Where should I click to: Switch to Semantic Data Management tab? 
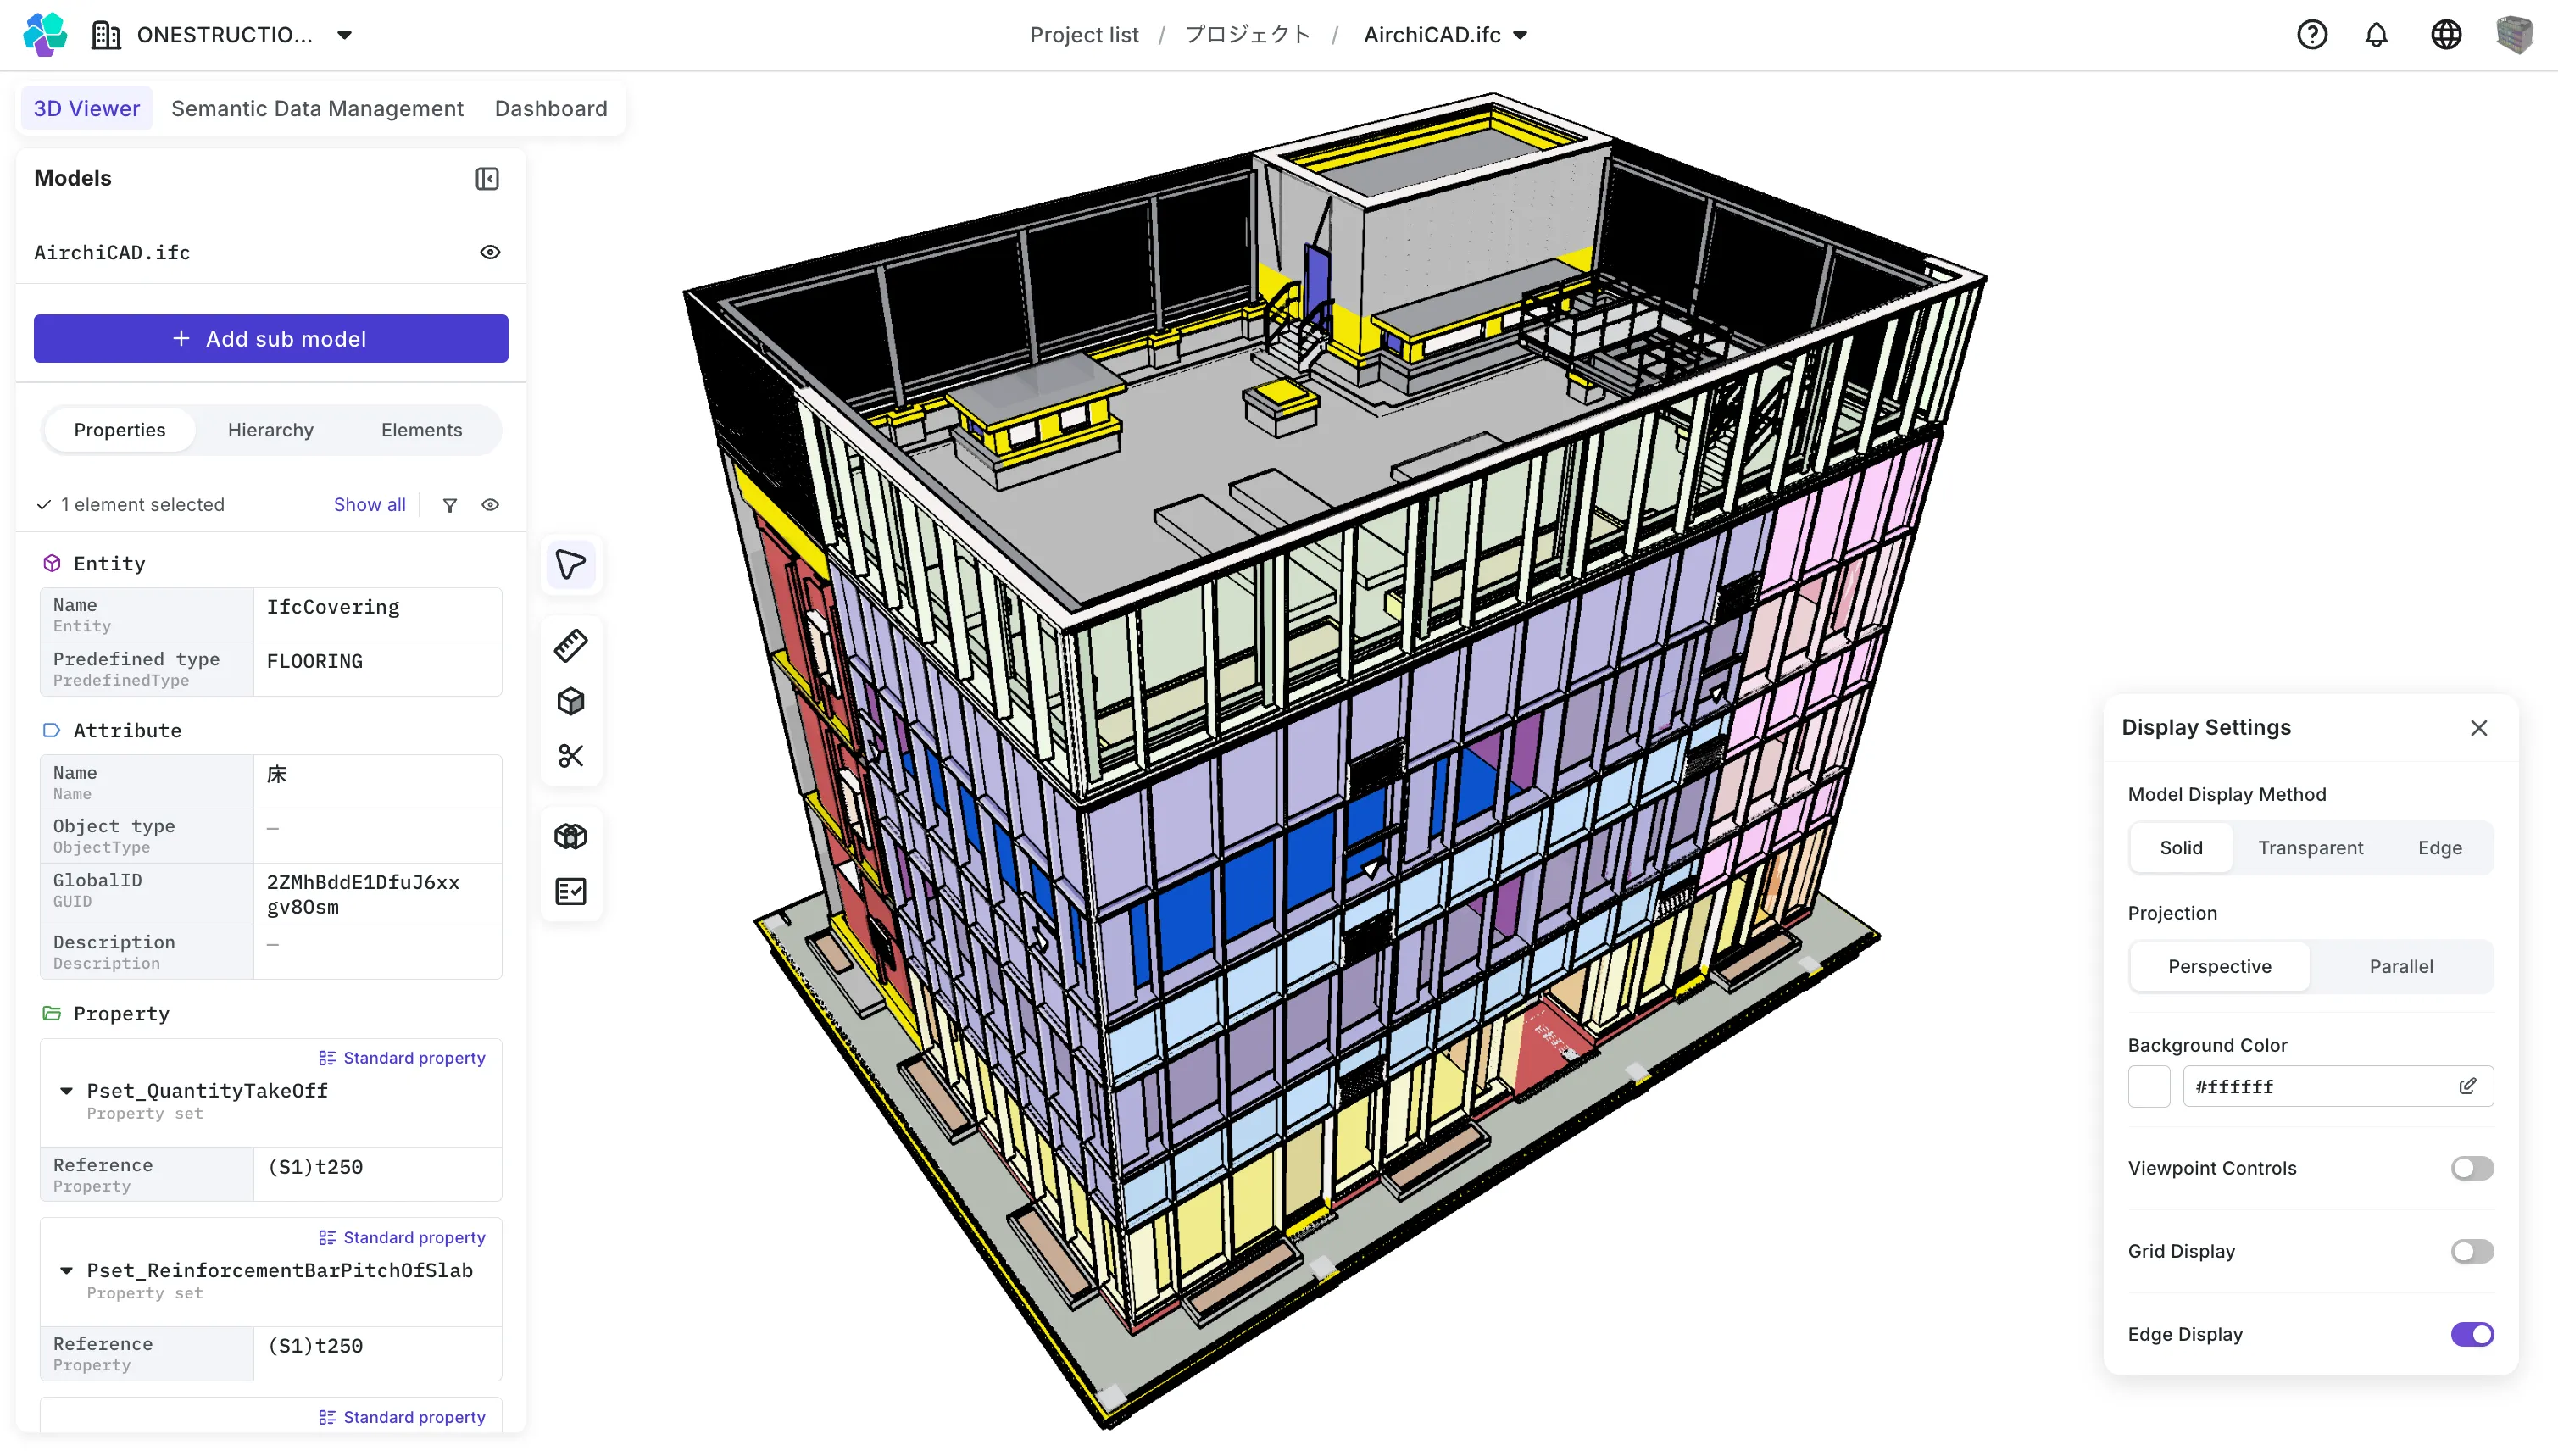coord(317,108)
